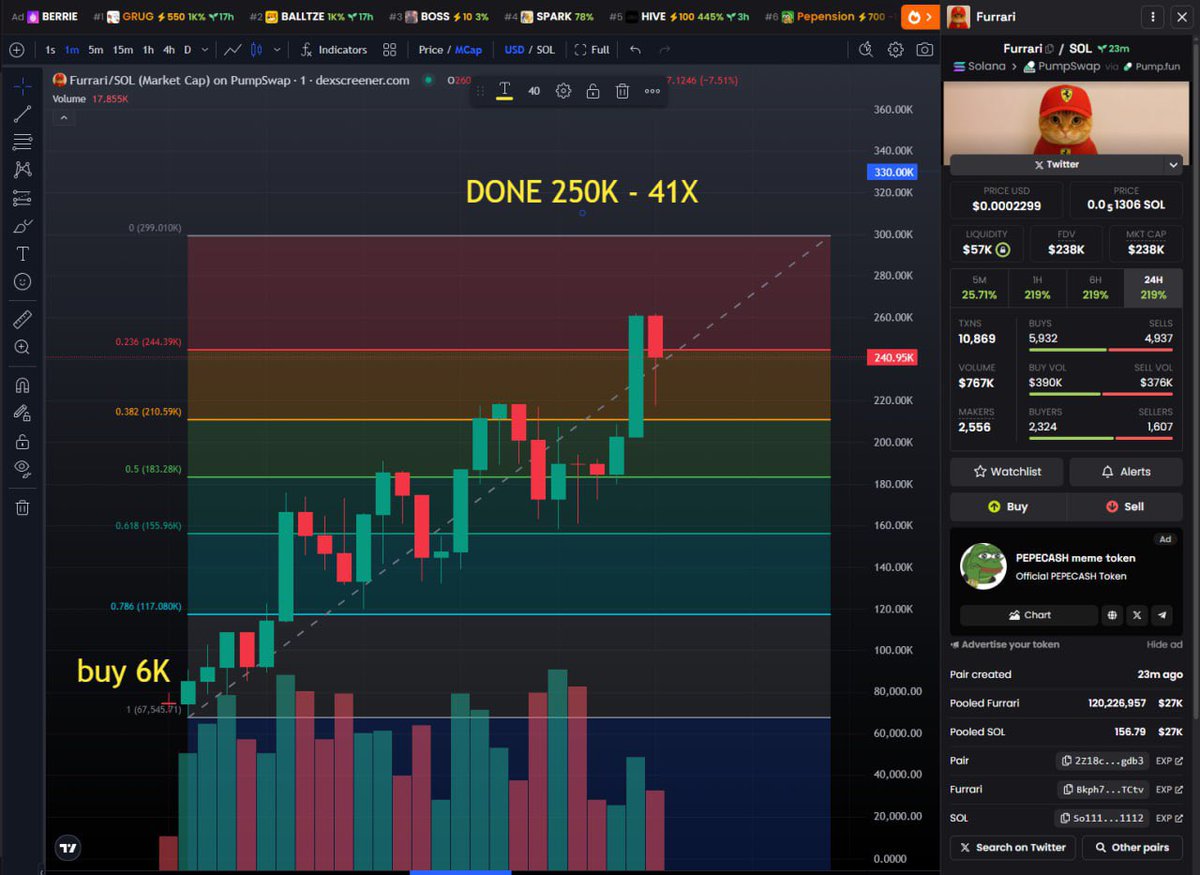Screen dimensions: 1200x875
Task: Click the green Buy button
Action: pos(1008,507)
